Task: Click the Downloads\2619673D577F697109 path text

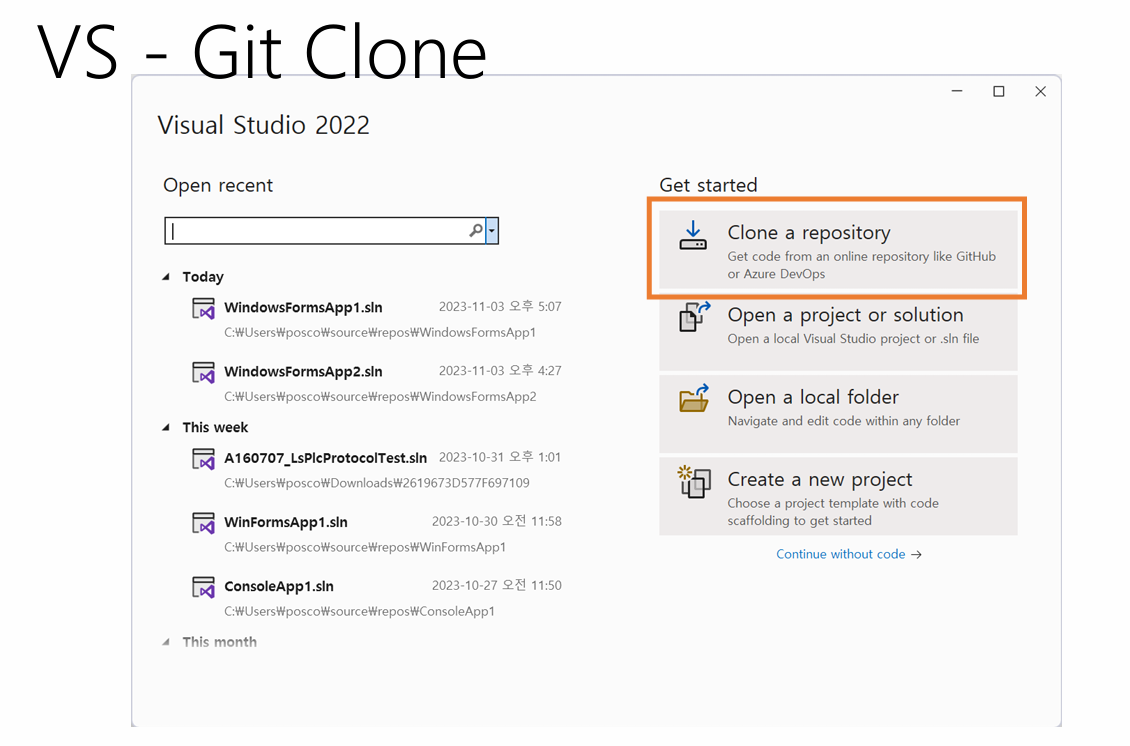Action: click(x=376, y=483)
